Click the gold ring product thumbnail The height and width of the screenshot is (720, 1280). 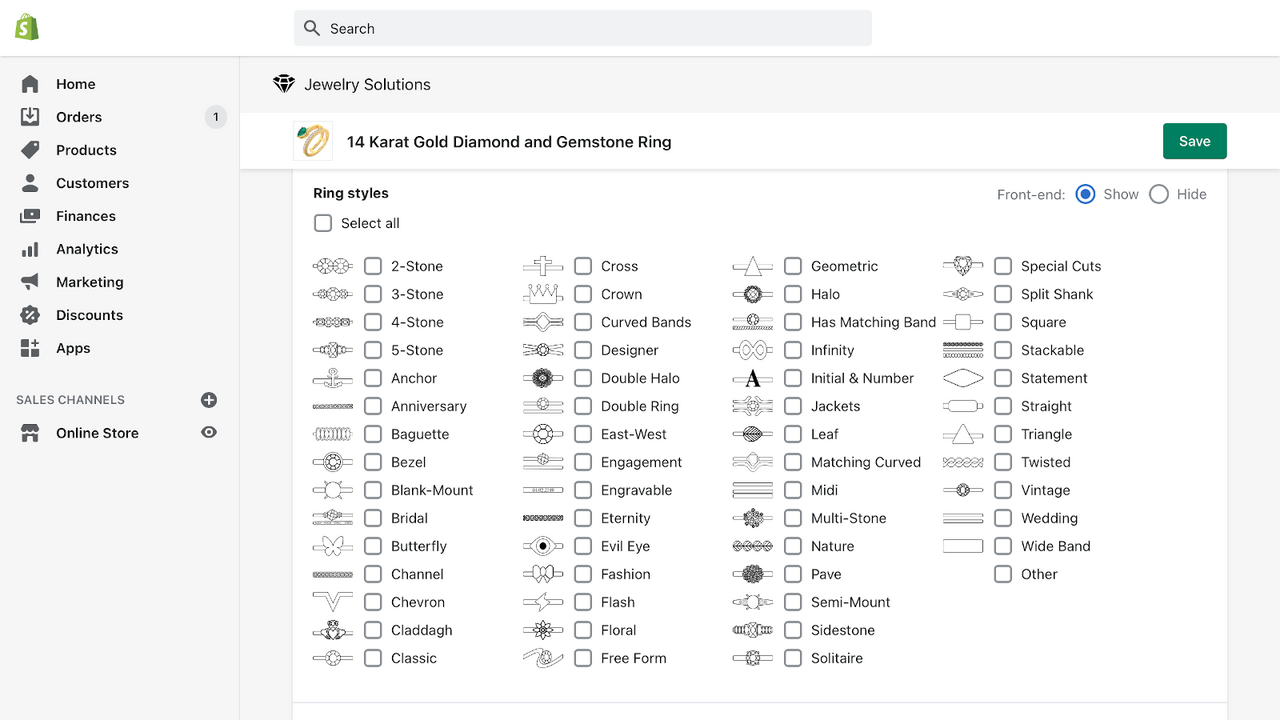(x=313, y=140)
